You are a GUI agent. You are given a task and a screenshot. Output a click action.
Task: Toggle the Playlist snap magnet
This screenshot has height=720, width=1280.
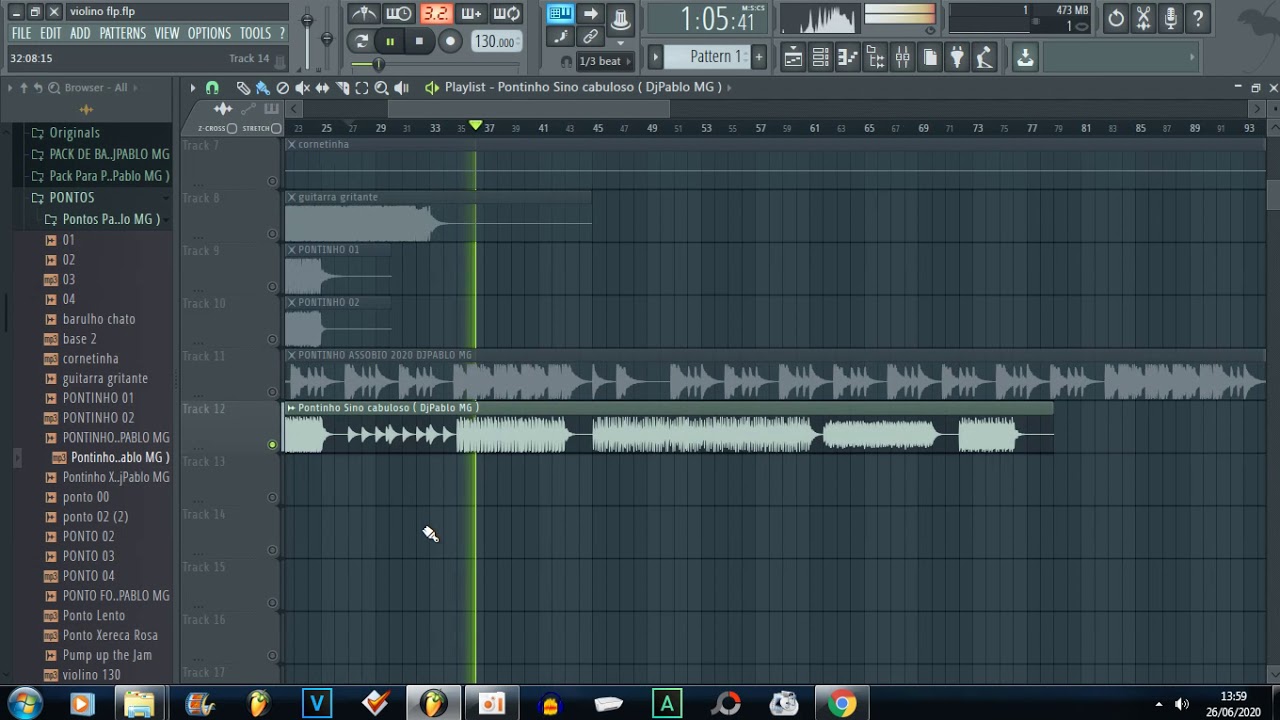[x=212, y=88]
